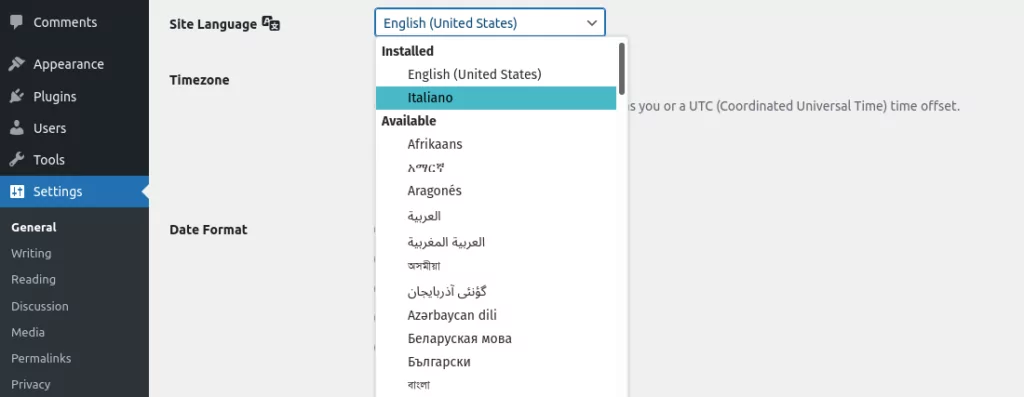Open Reading settings submenu
Screen dimensions: 1024x397
point(33,279)
